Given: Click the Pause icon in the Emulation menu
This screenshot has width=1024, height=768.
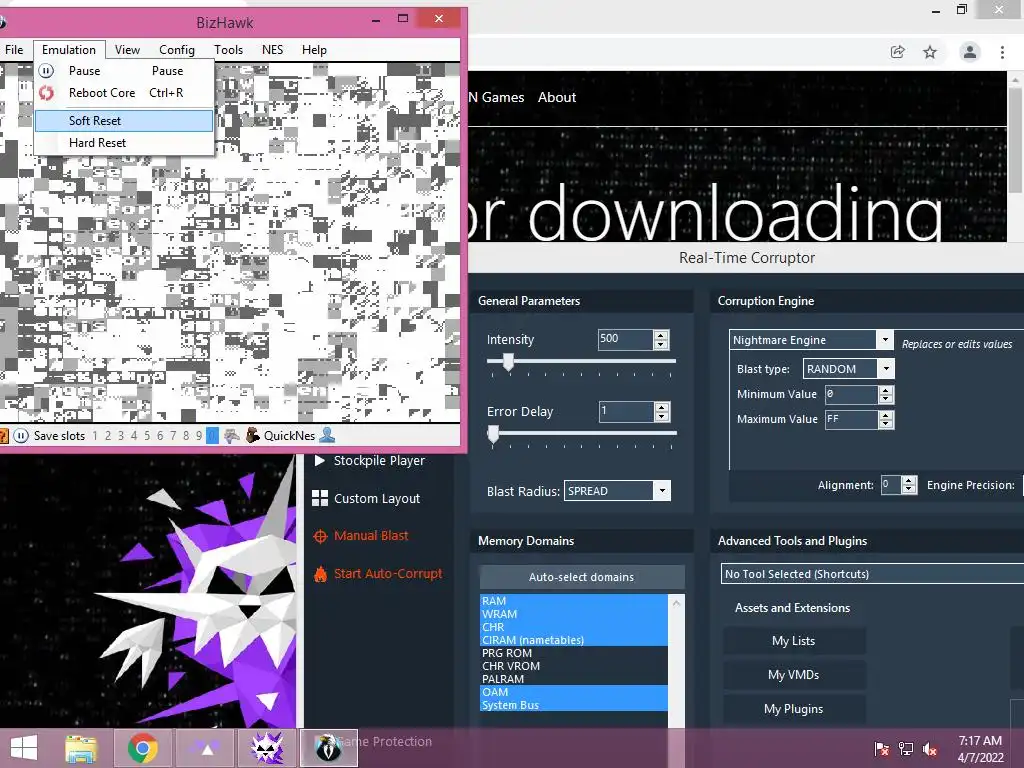Looking at the screenshot, I should point(46,71).
